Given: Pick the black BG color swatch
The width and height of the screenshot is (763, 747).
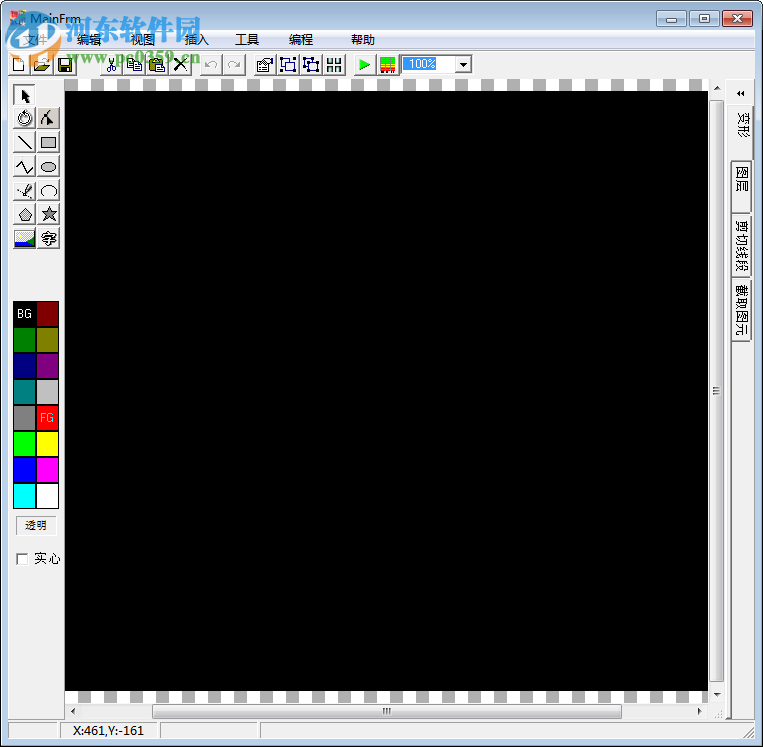Looking at the screenshot, I should 24,314.
